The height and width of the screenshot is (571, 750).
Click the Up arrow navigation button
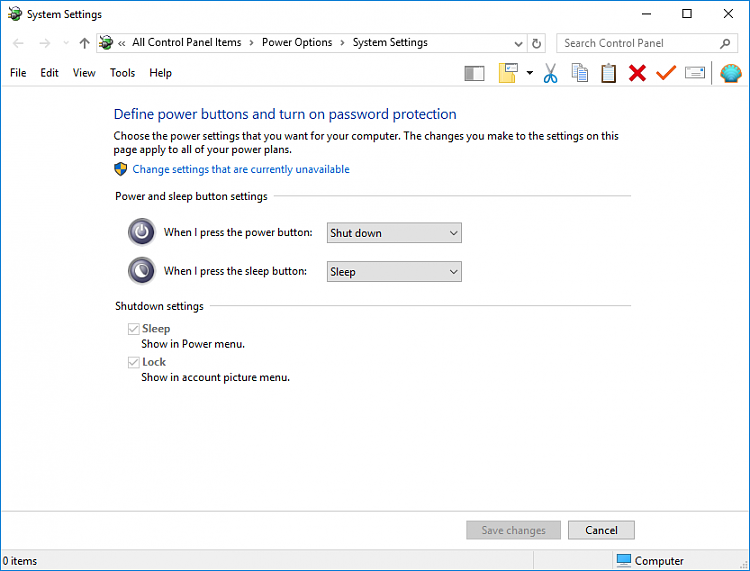84,43
